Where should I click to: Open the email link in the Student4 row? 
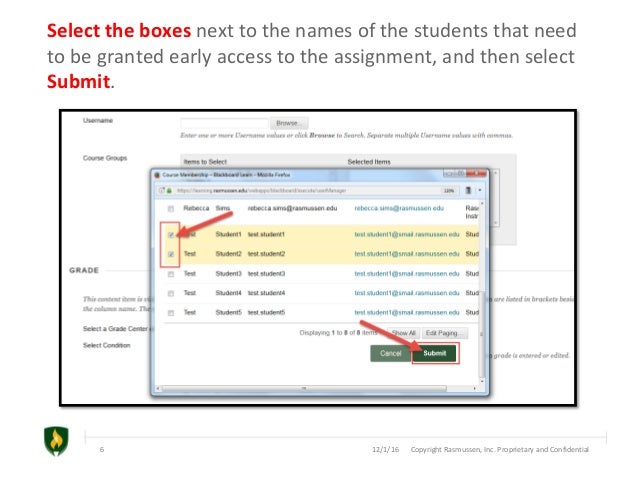(x=406, y=293)
